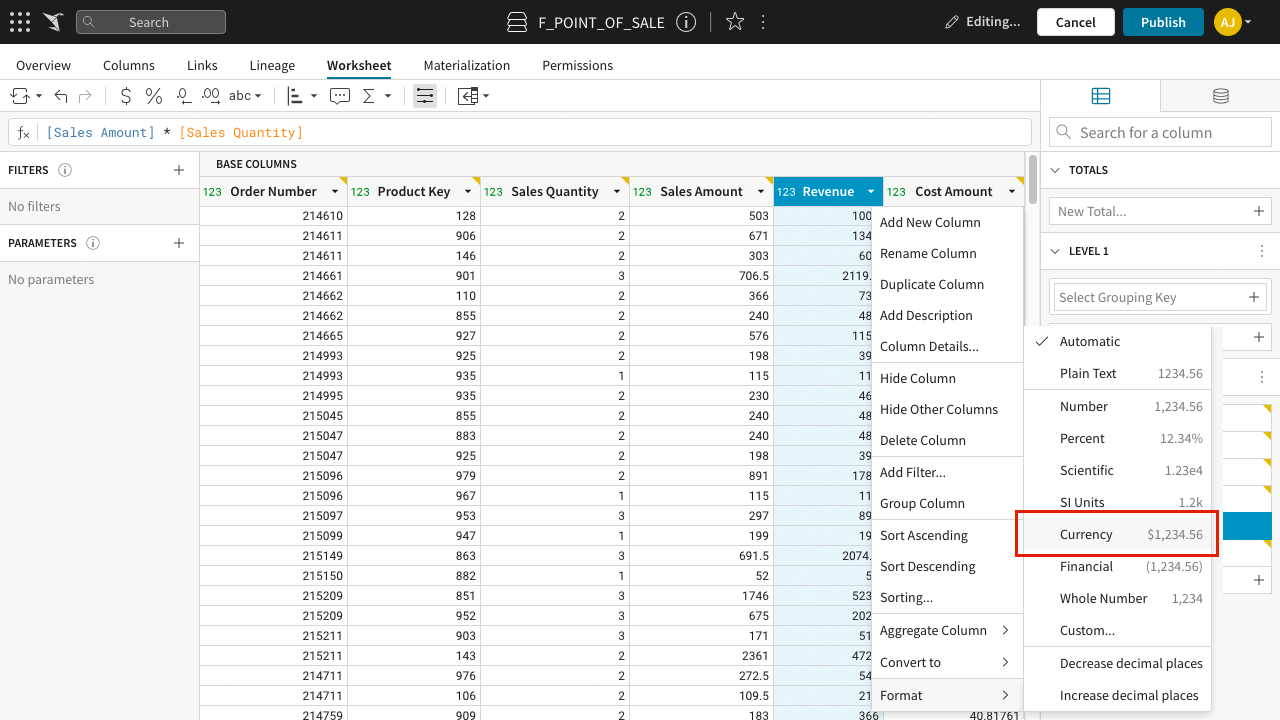Select Percent format option

(x=1117, y=438)
